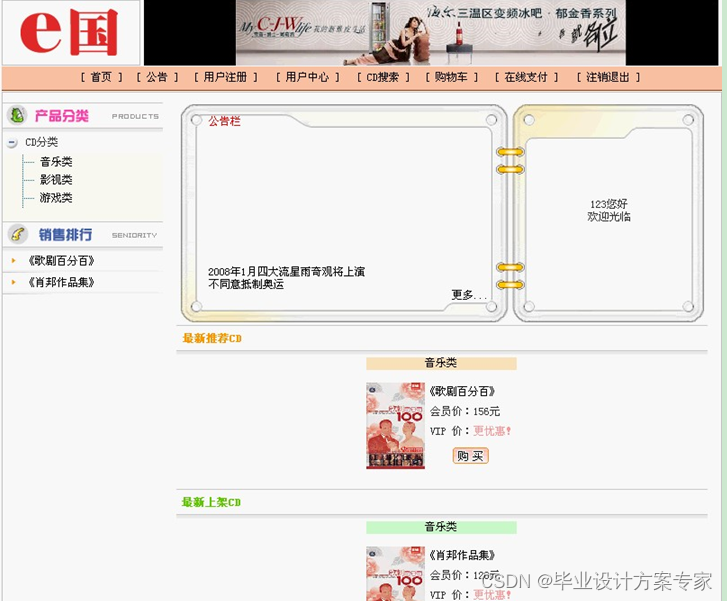
Task: Open the refrigerator banner advertisement
Action: pyautogui.click(x=431, y=32)
